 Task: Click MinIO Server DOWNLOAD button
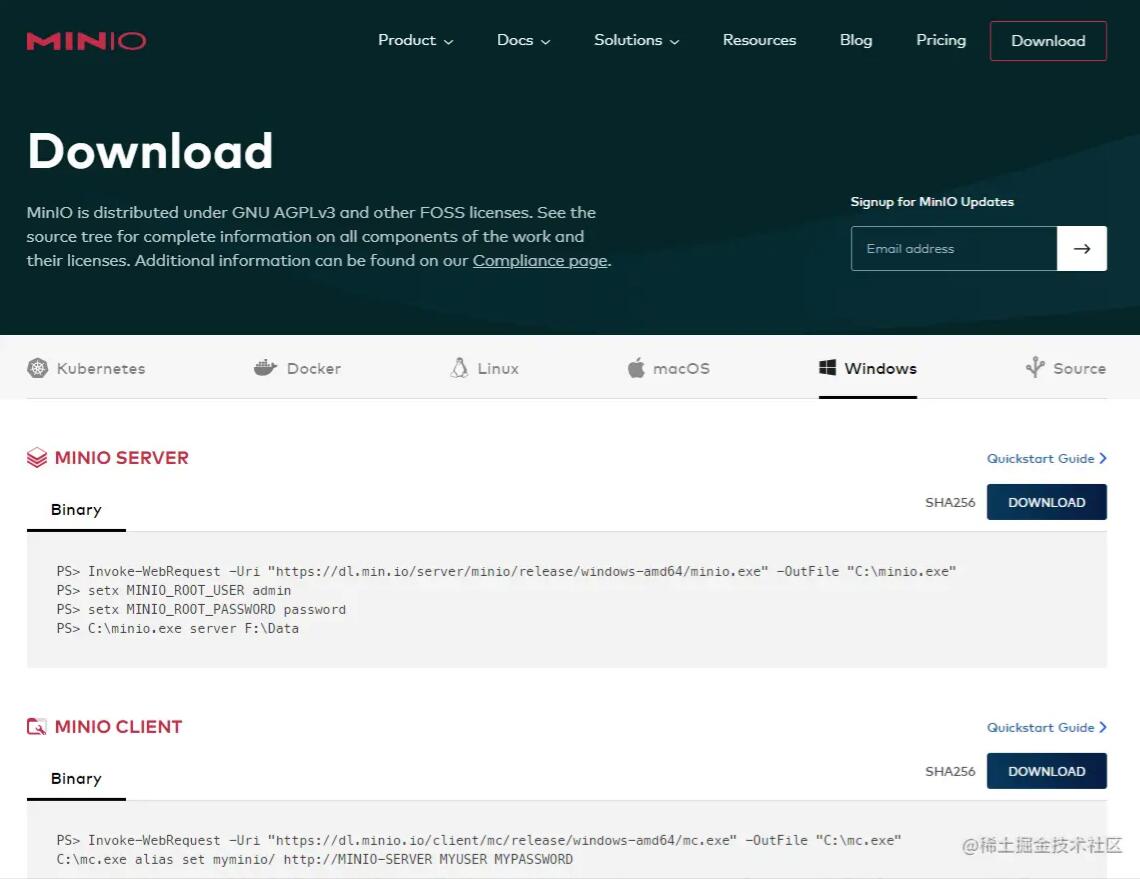pyautogui.click(x=1047, y=502)
